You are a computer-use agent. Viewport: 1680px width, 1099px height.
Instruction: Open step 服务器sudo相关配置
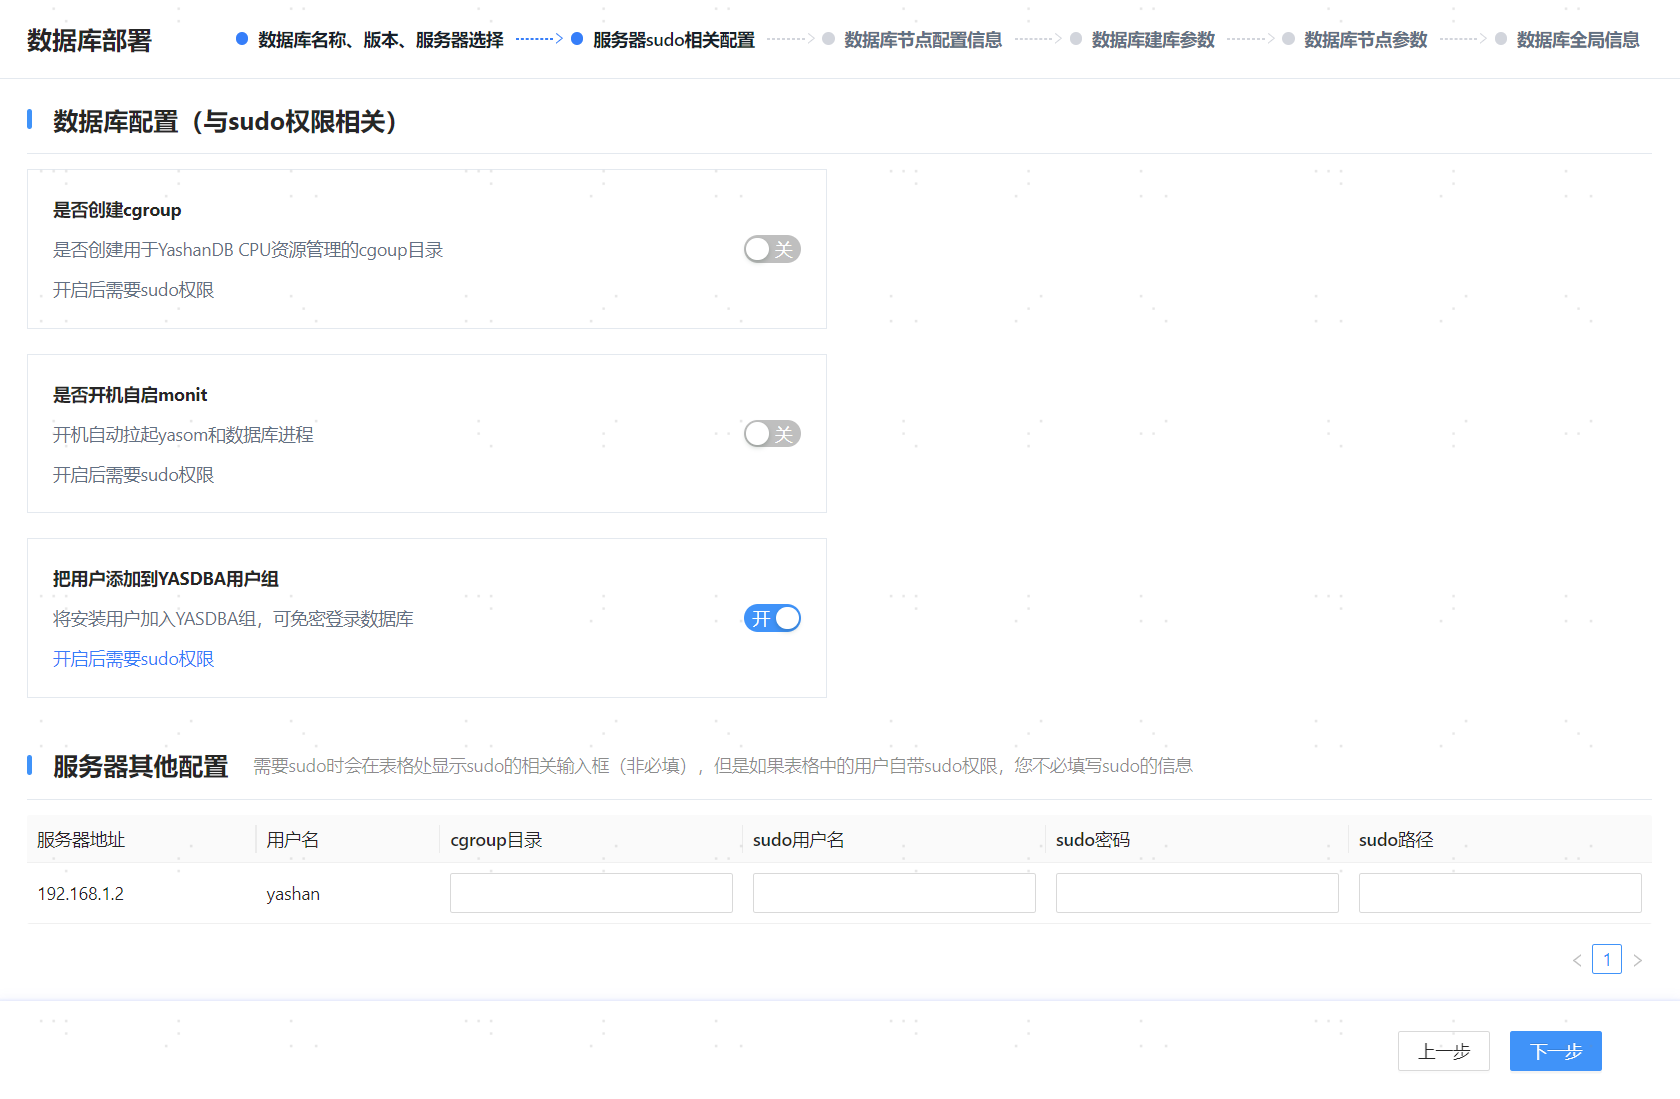click(673, 40)
